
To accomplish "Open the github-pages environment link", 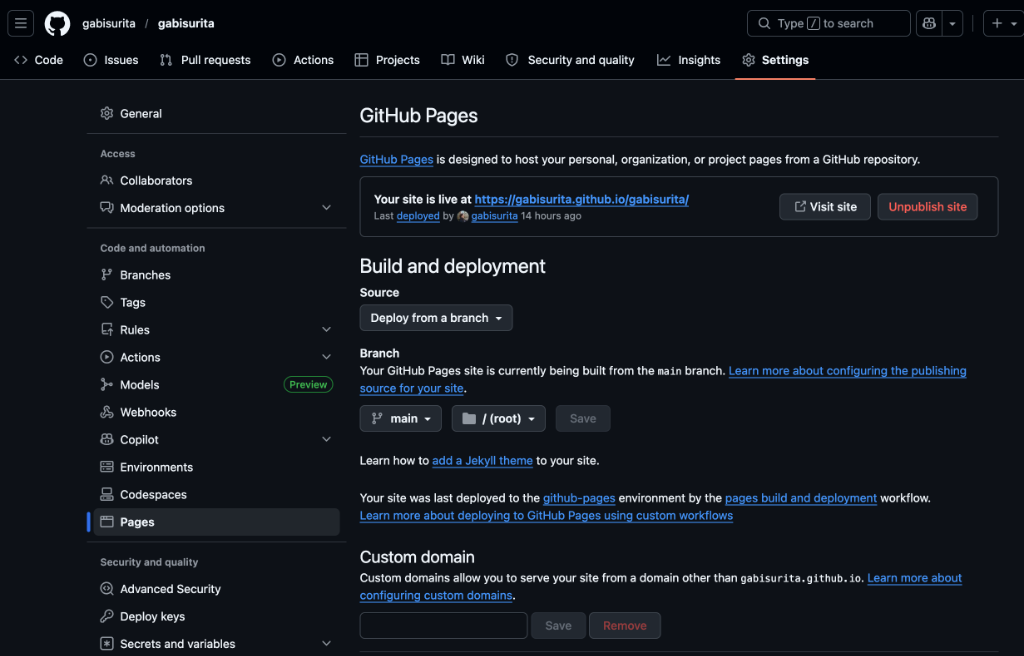I will tap(579, 498).
